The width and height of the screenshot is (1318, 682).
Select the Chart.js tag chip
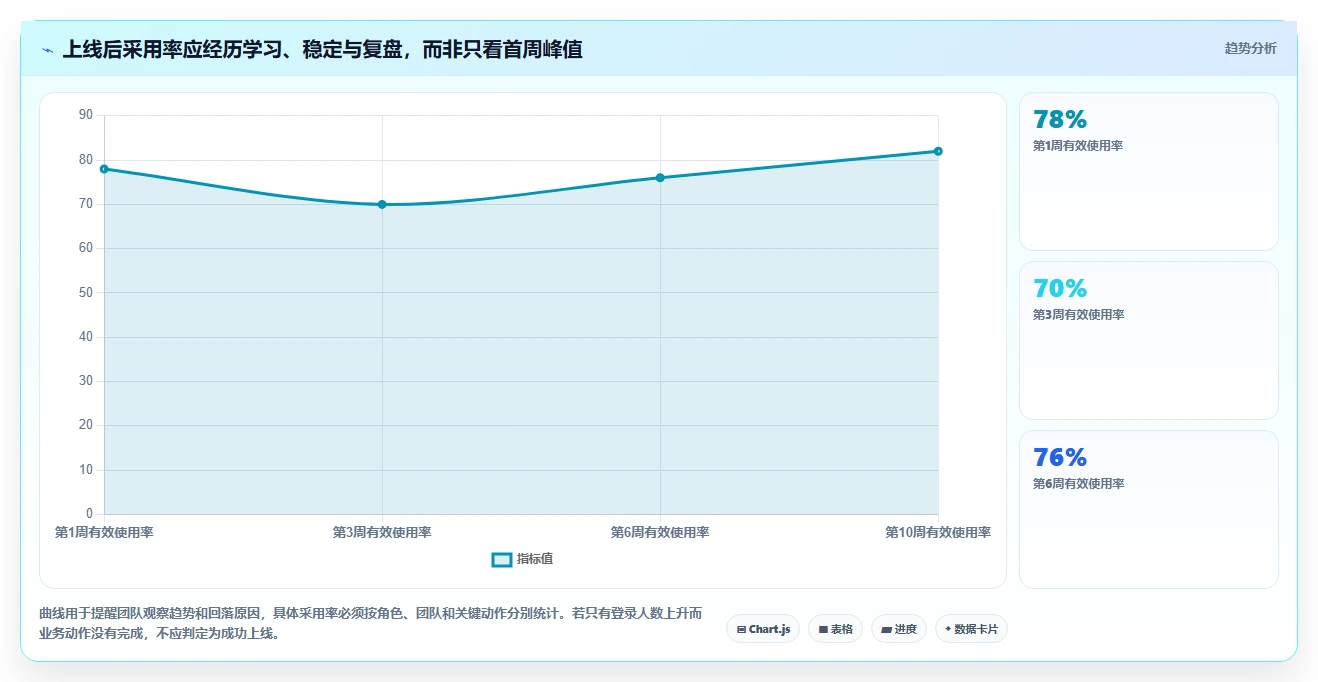[x=763, y=629]
